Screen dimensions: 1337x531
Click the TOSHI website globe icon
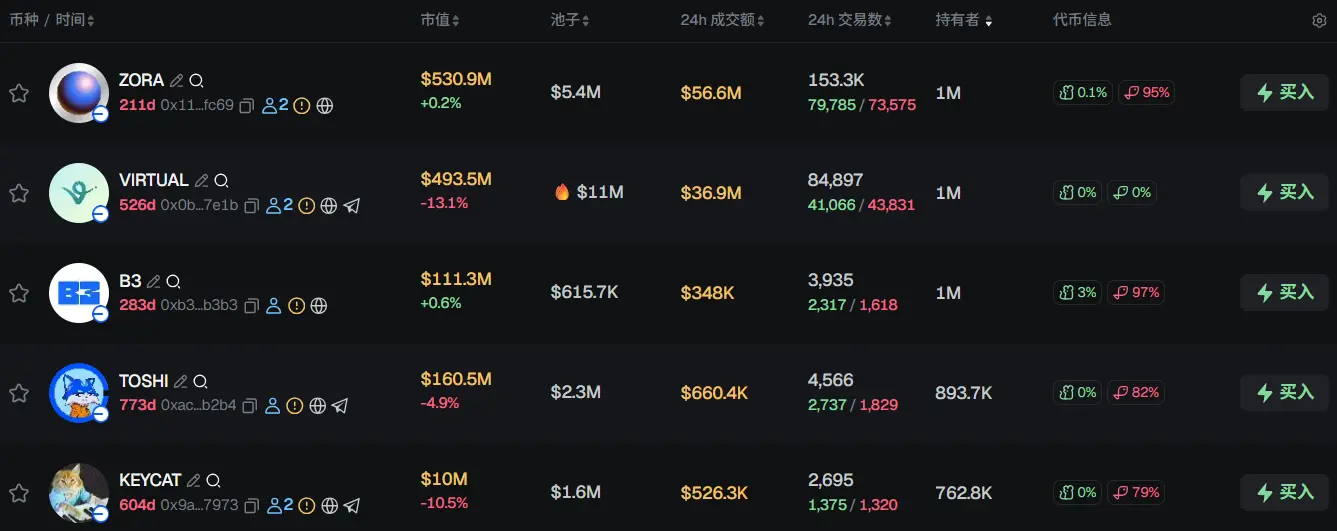coord(317,405)
